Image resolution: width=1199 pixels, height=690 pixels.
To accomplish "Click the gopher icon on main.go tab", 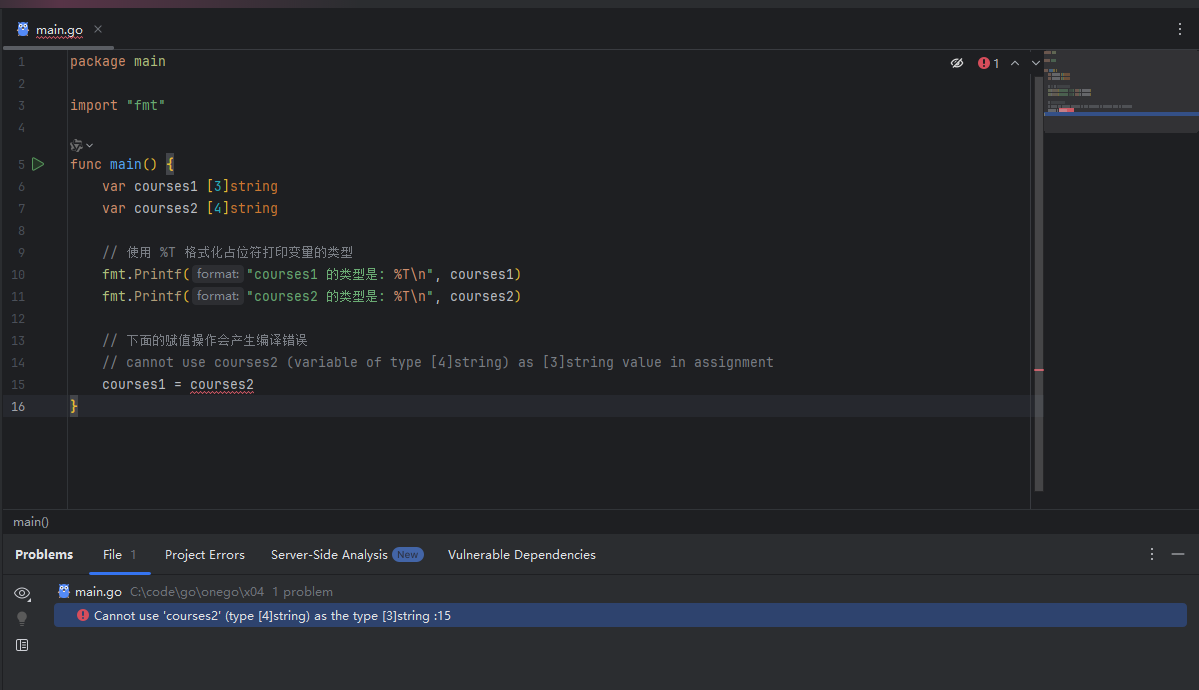I will (23, 30).
